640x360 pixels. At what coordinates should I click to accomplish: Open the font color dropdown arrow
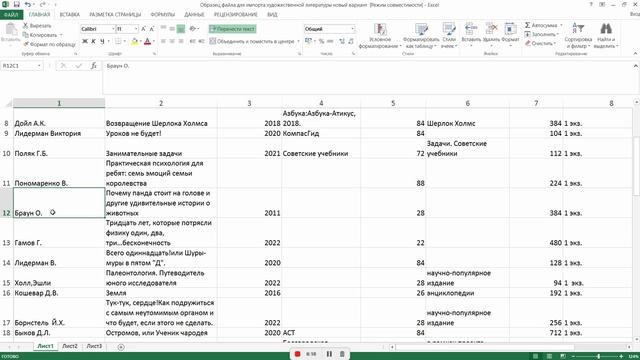[x=153, y=41]
